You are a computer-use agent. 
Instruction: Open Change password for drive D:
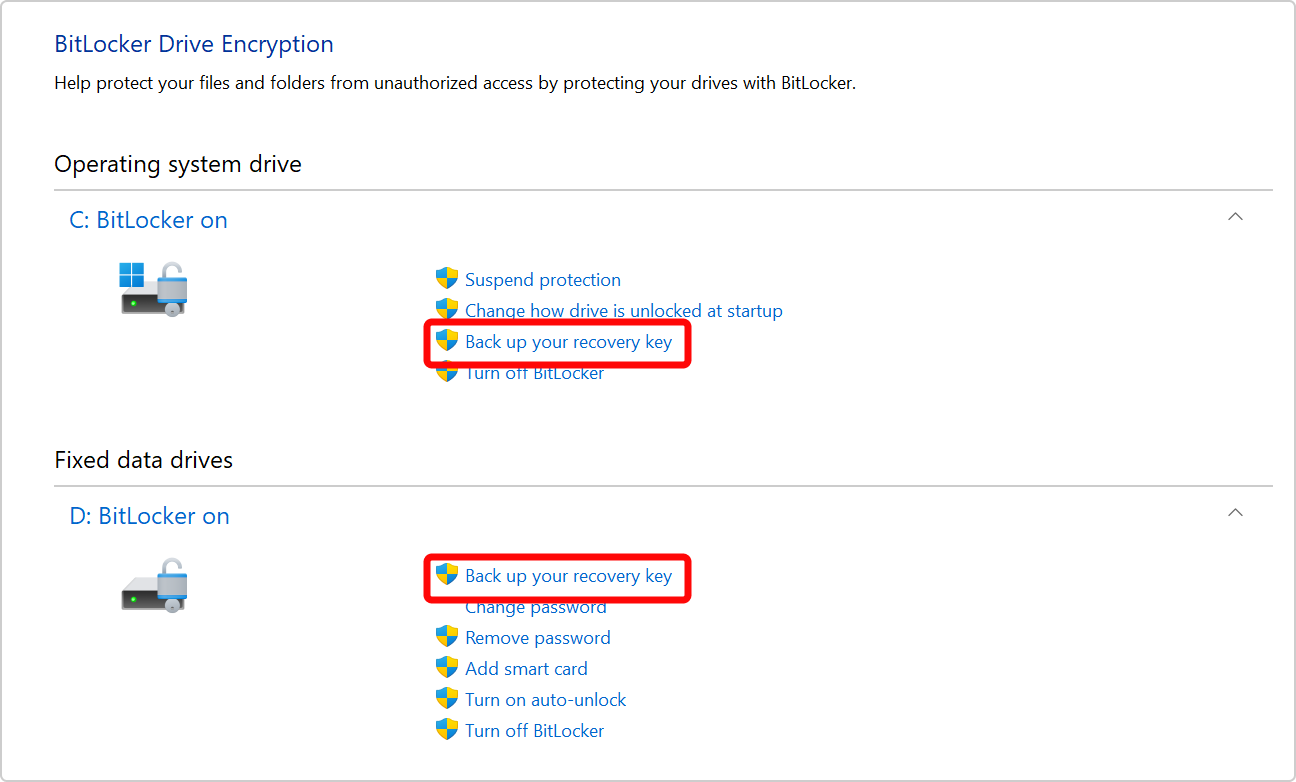click(x=536, y=607)
